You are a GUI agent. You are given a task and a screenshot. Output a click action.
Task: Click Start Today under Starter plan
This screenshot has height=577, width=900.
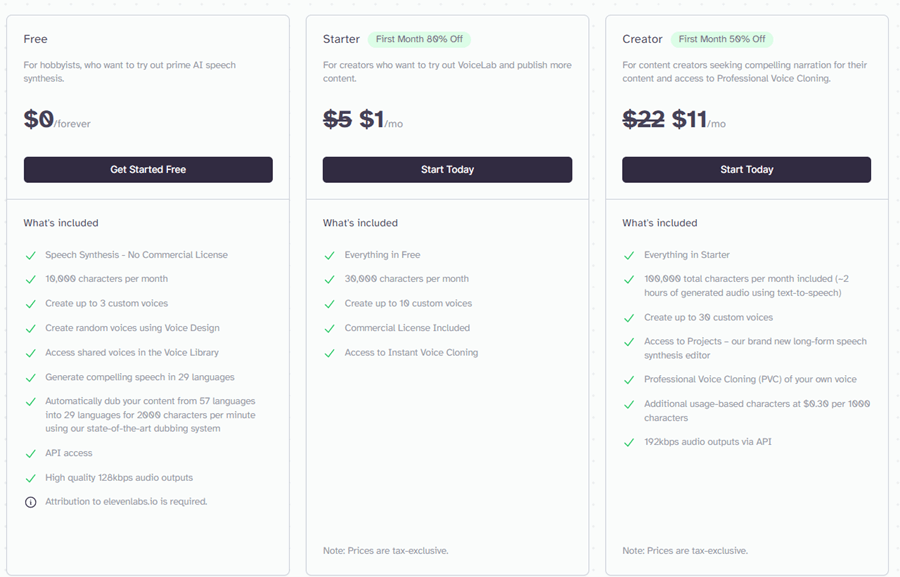[447, 169]
